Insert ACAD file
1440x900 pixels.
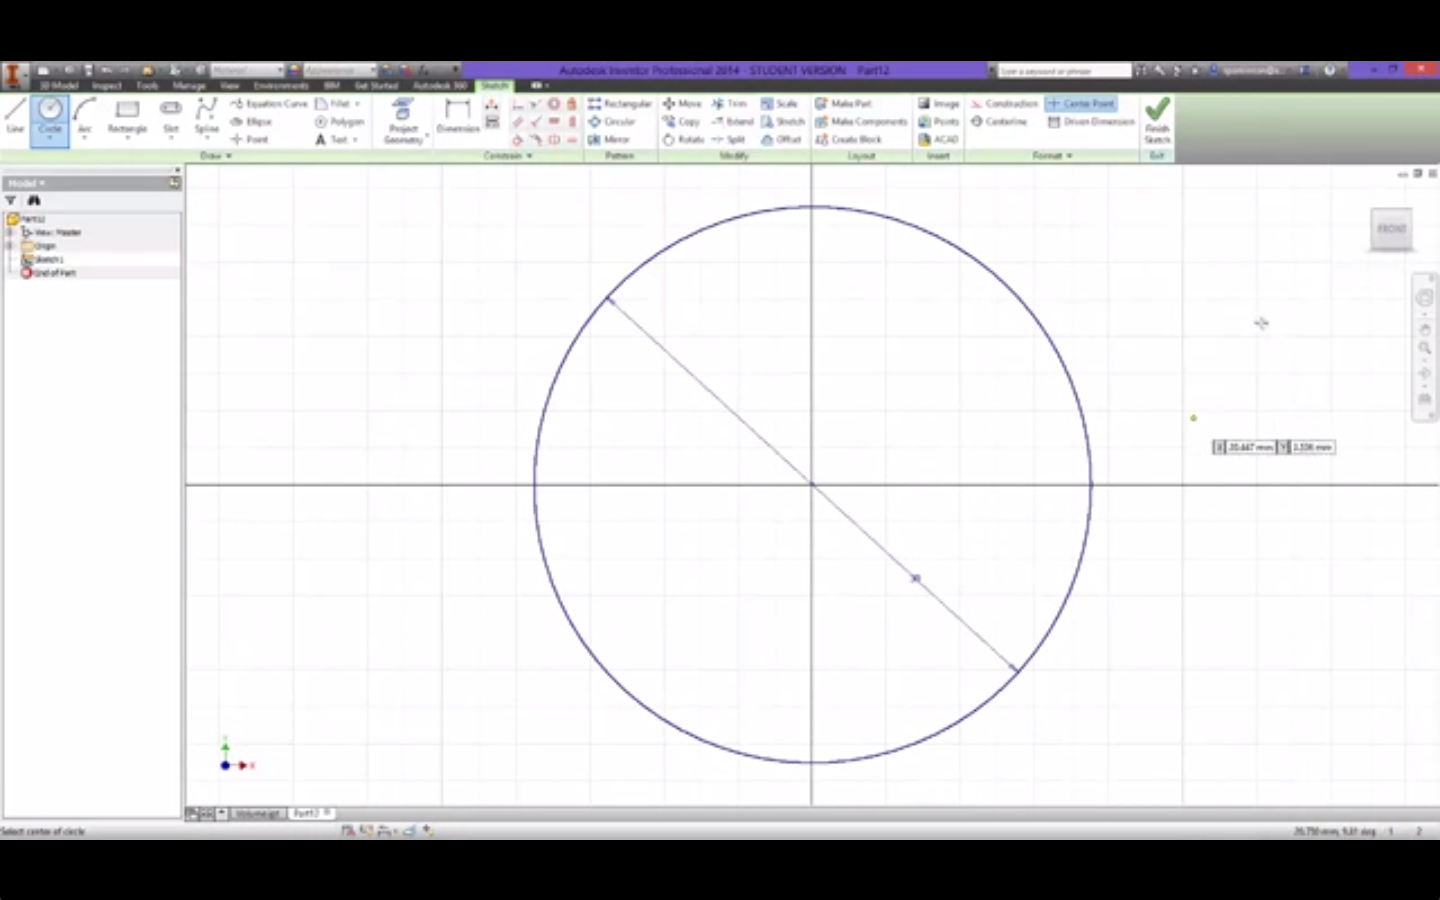(938, 140)
